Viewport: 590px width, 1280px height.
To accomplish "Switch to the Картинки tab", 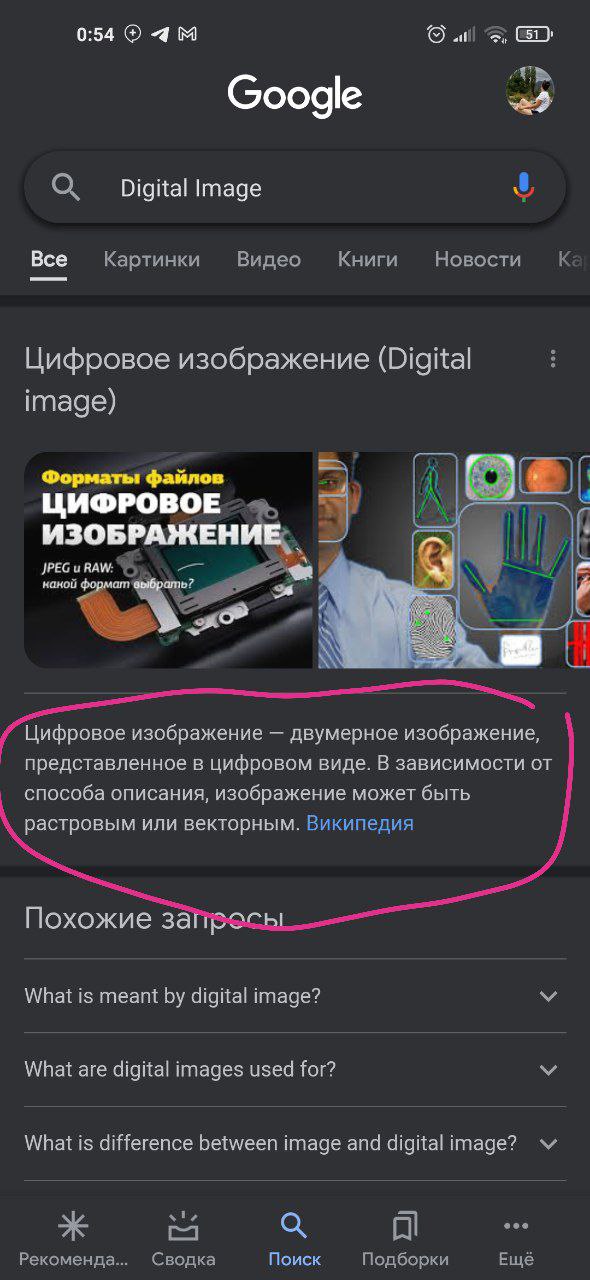I will 152,259.
